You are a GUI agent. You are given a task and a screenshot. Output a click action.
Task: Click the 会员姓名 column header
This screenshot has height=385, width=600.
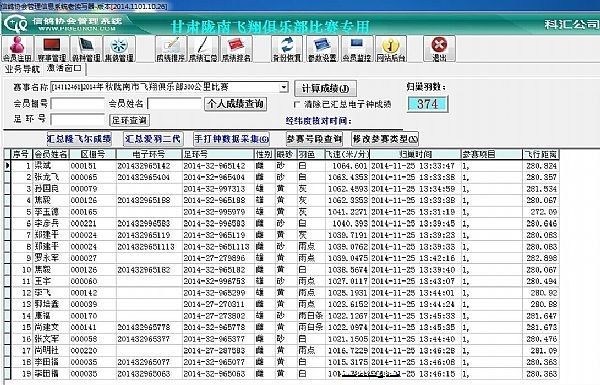[51, 154]
